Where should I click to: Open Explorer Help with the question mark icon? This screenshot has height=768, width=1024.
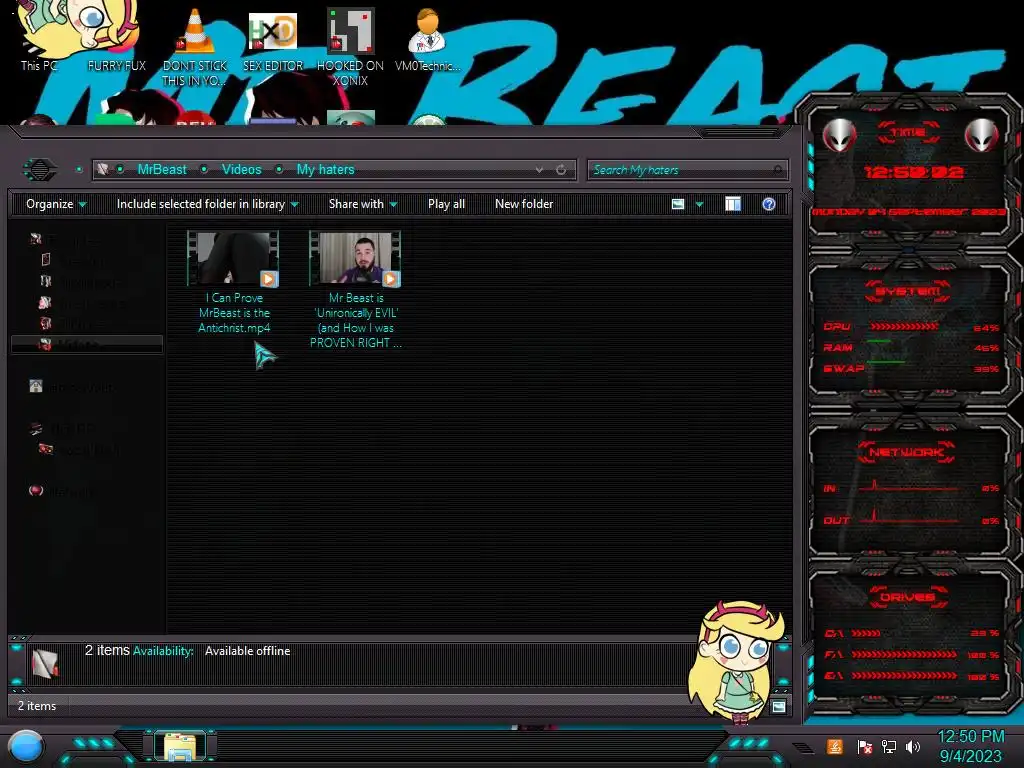click(769, 204)
